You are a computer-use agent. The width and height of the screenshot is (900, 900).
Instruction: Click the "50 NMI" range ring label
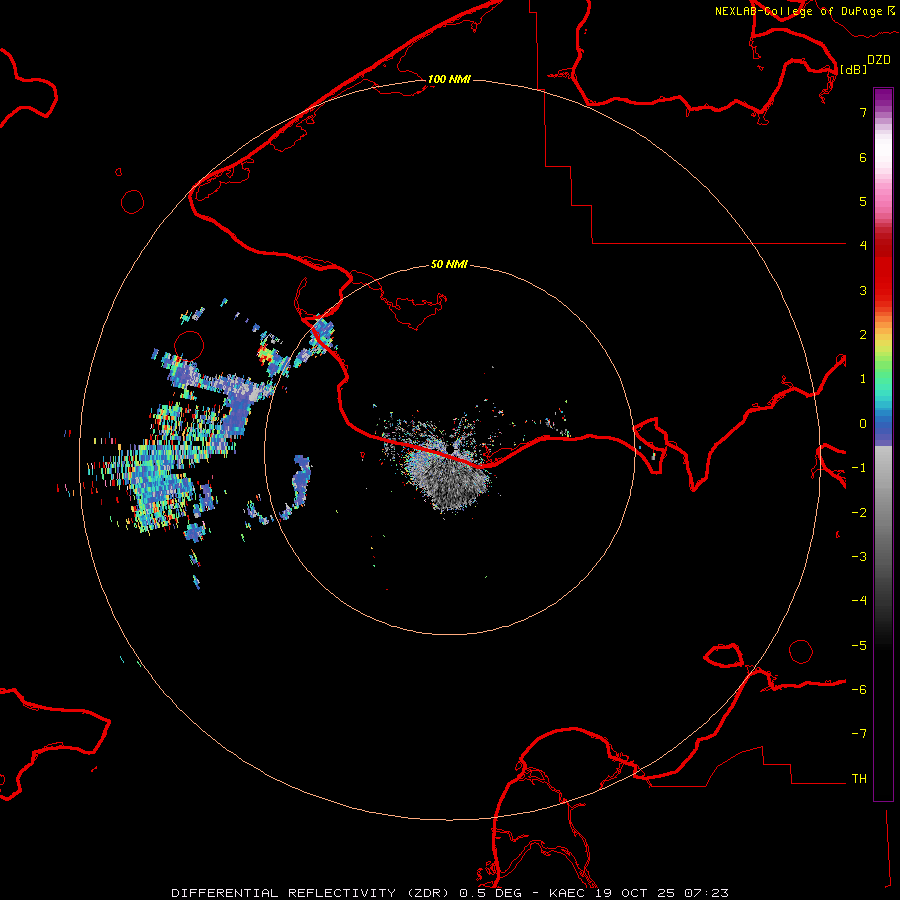pyautogui.click(x=449, y=264)
